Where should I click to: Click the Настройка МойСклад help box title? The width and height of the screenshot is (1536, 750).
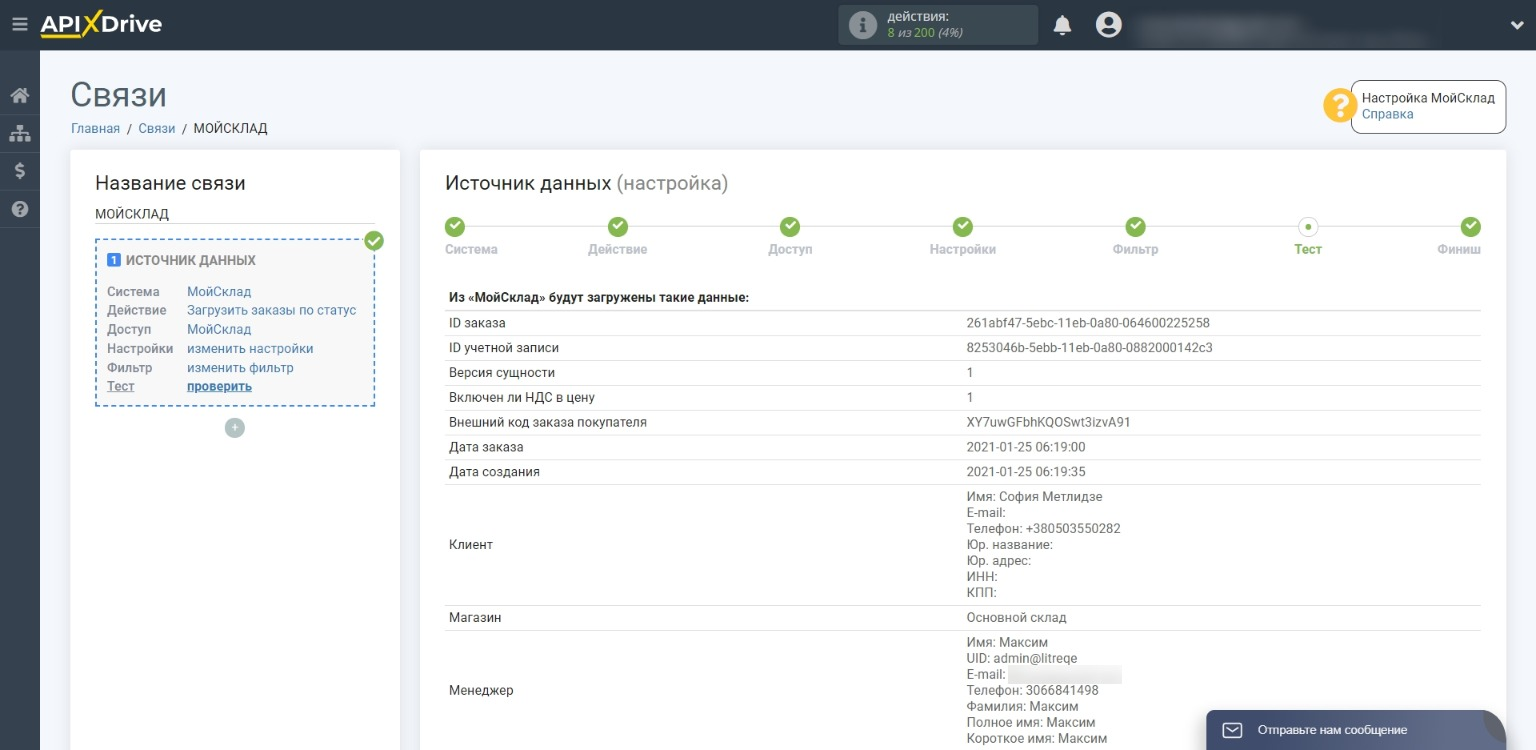[x=1428, y=98]
